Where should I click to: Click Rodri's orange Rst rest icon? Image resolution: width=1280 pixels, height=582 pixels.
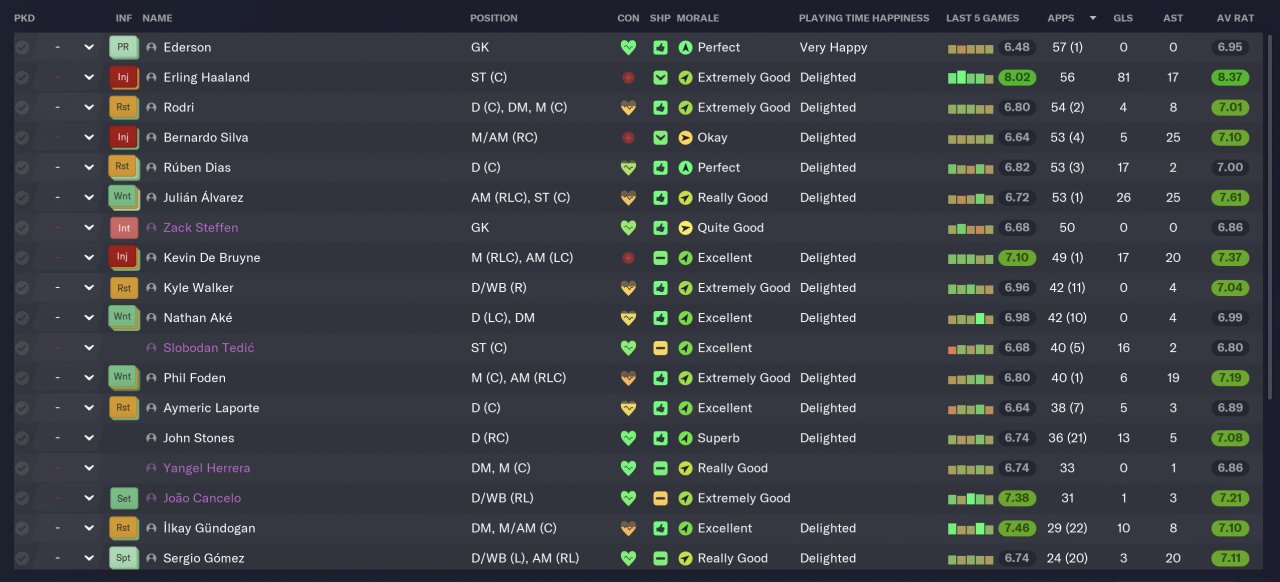(x=122, y=107)
